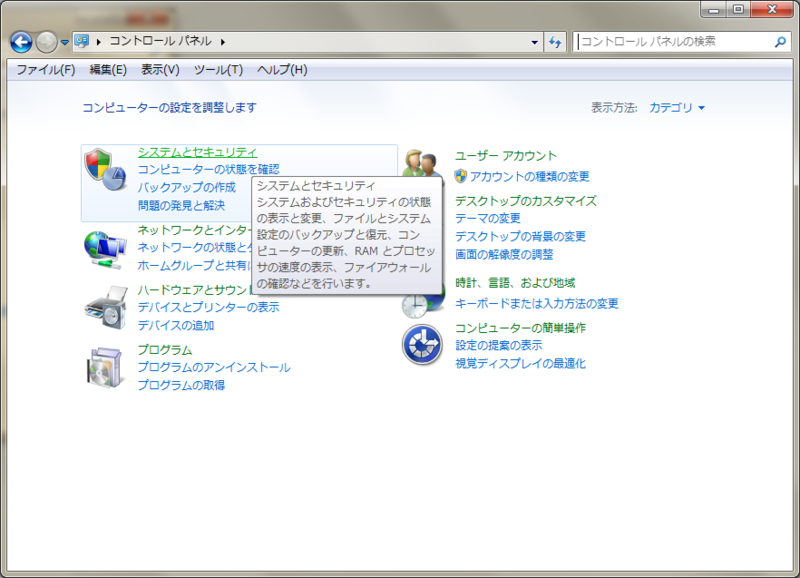
Task: Open デバイスとプリンターの表示 link
Action: pyautogui.click(x=209, y=307)
